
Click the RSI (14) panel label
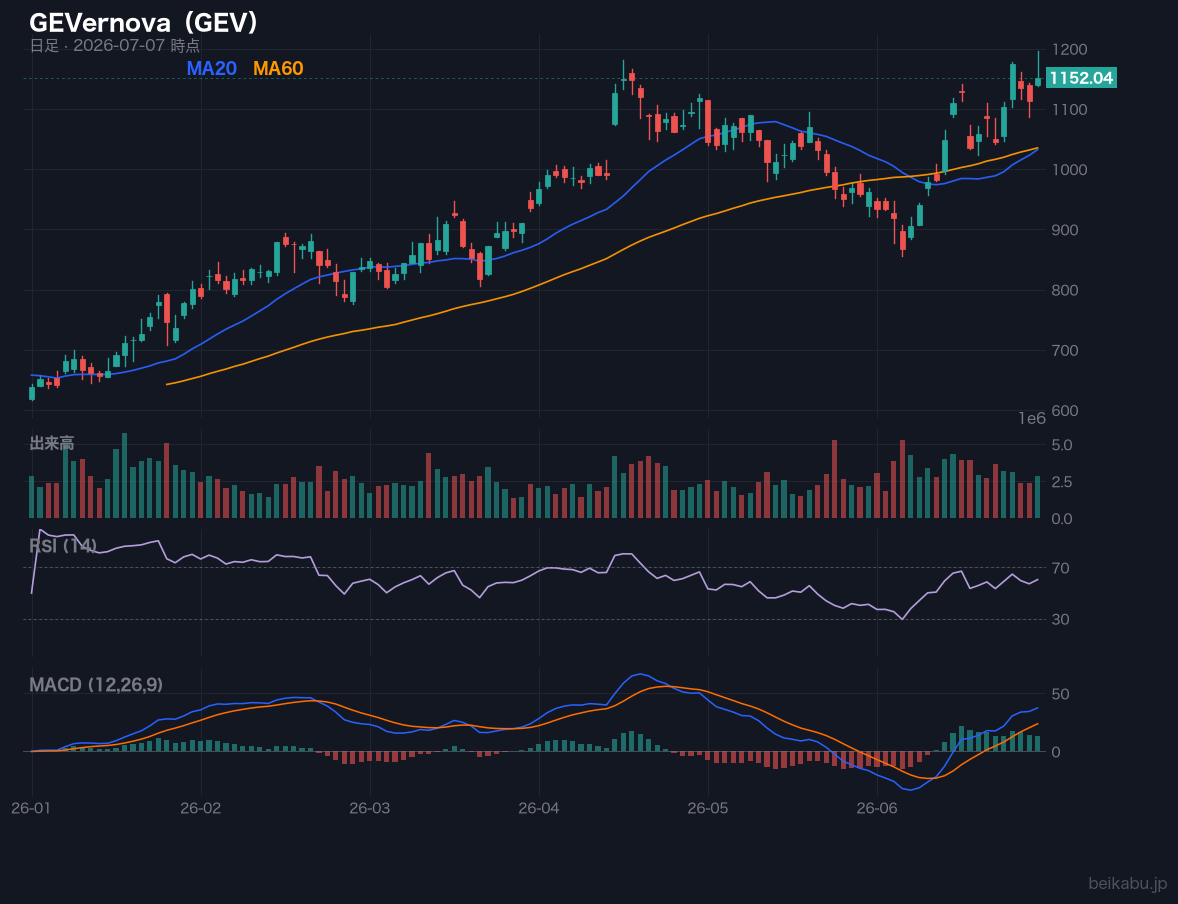(x=63, y=545)
